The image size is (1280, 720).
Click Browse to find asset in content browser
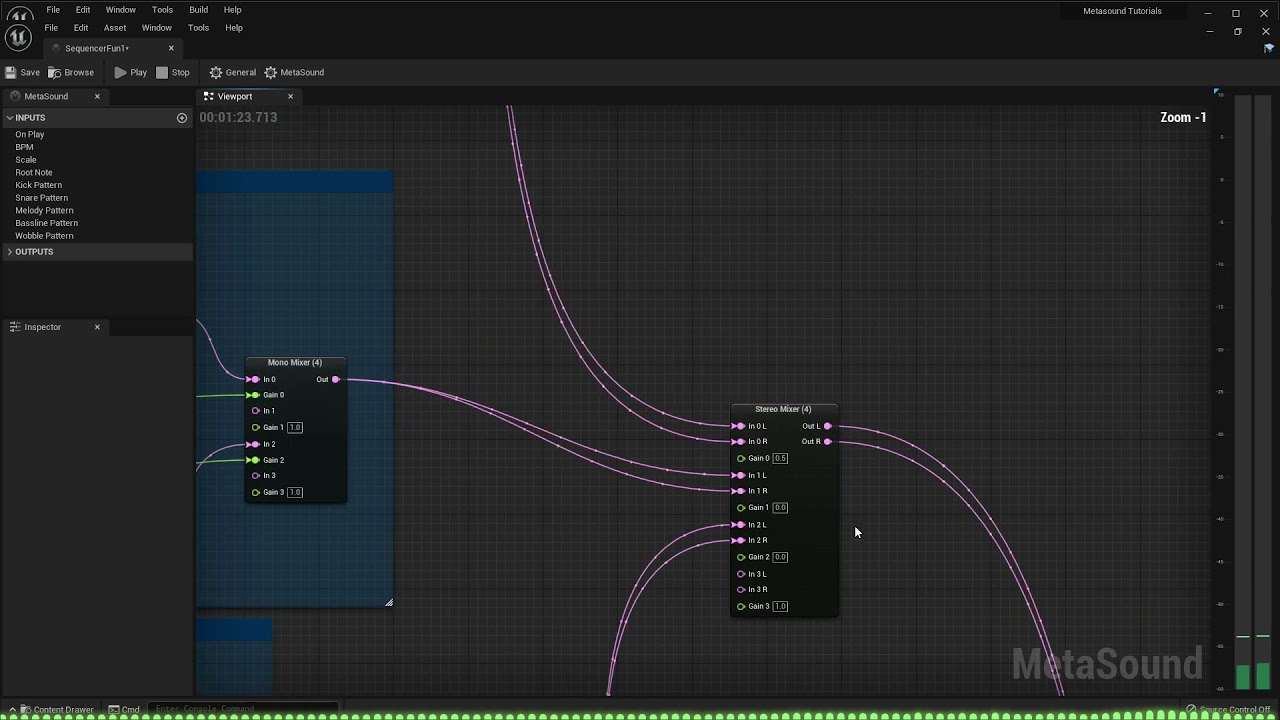tap(71, 72)
